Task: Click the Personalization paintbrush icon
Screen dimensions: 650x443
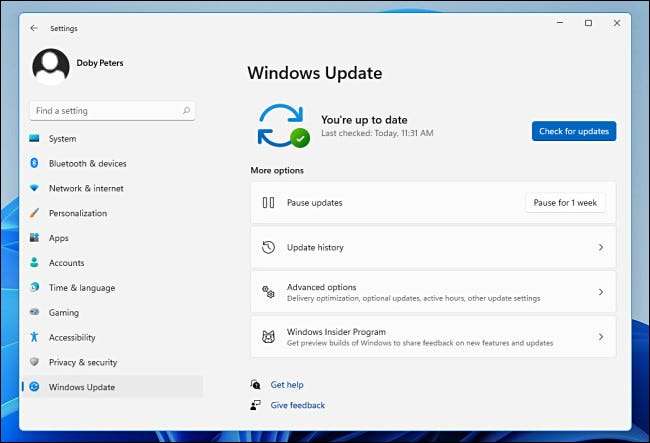Action: (x=34, y=213)
